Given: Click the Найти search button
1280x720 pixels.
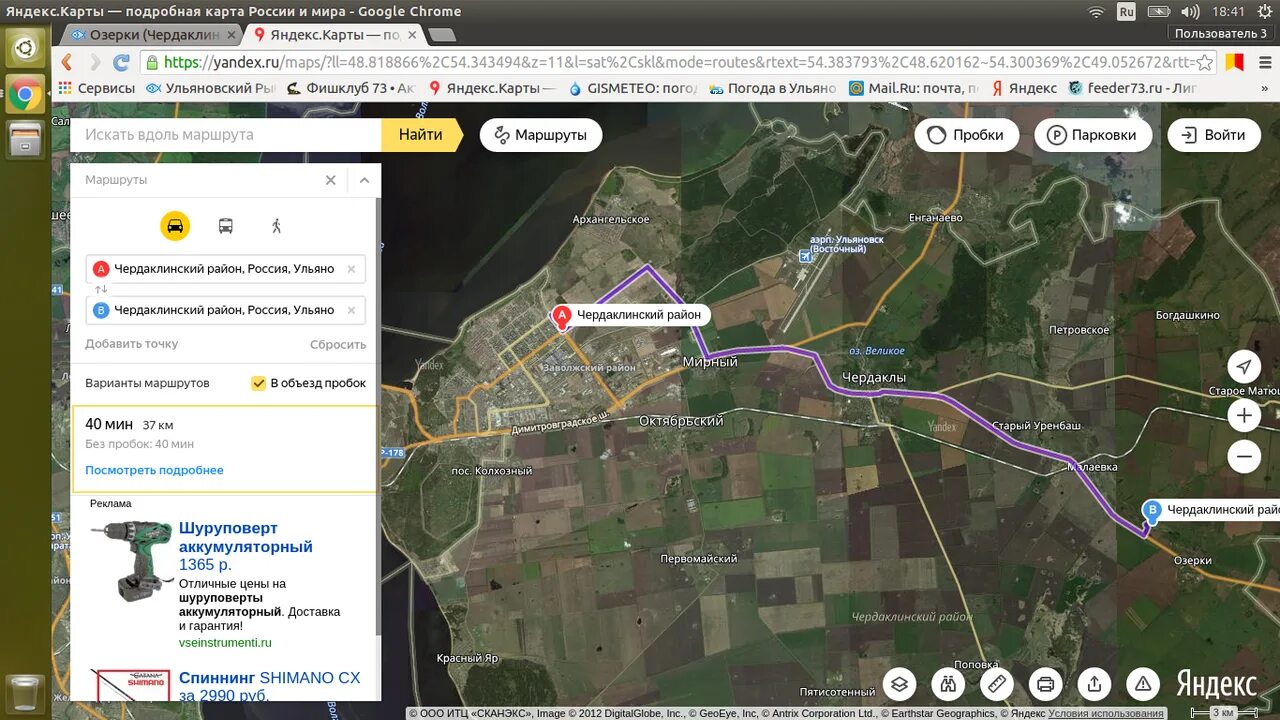Looking at the screenshot, I should point(421,135).
